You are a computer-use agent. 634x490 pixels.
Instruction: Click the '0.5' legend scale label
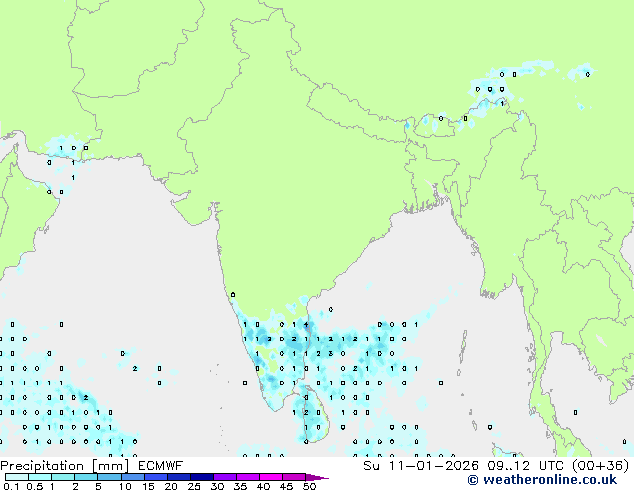35,486
